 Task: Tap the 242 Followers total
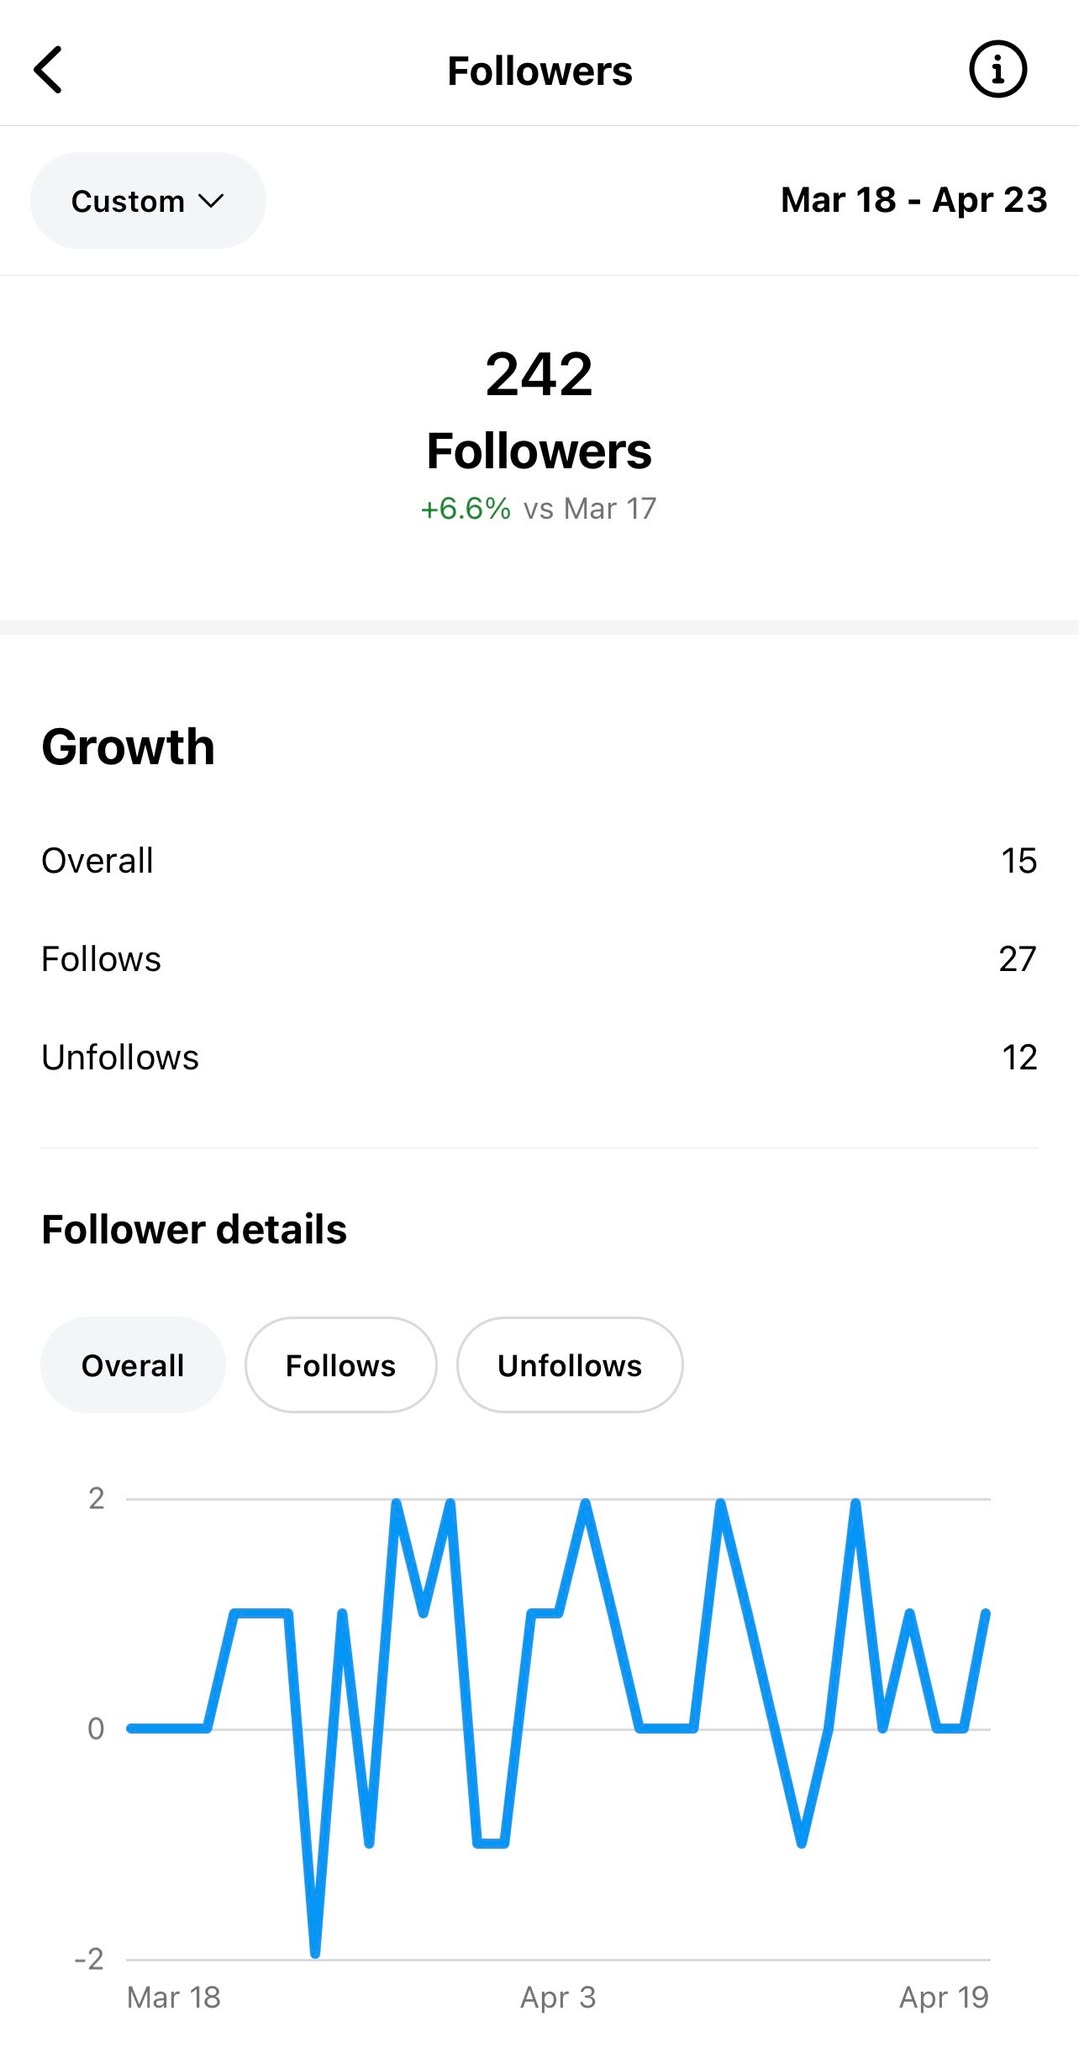point(539,411)
